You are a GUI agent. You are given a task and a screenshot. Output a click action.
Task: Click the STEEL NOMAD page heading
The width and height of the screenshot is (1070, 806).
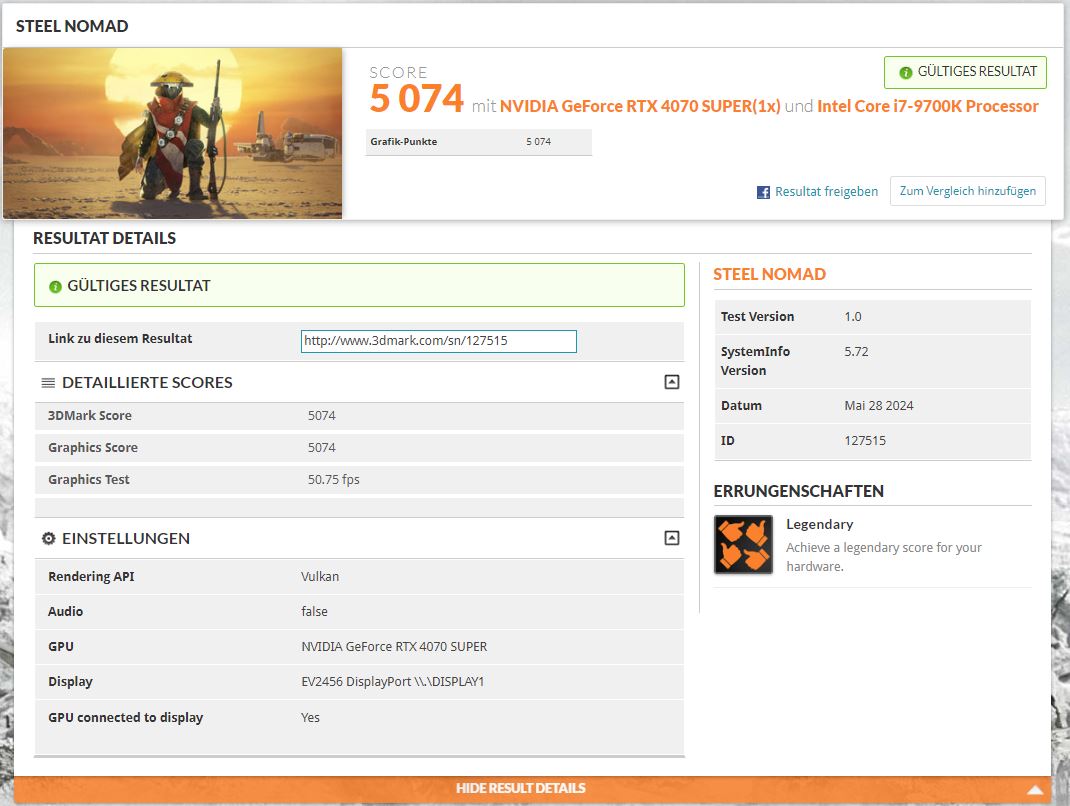[72, 26]
